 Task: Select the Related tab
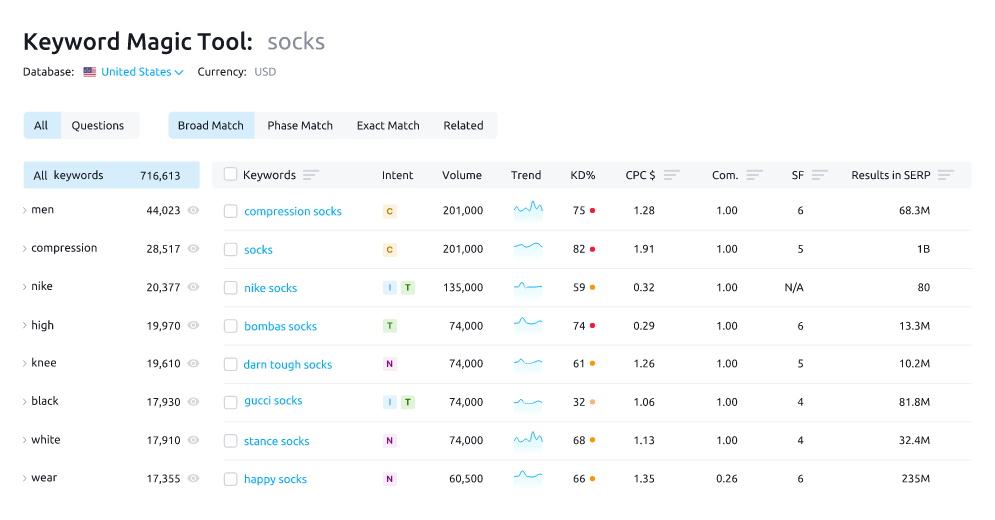tap(463, 125)
